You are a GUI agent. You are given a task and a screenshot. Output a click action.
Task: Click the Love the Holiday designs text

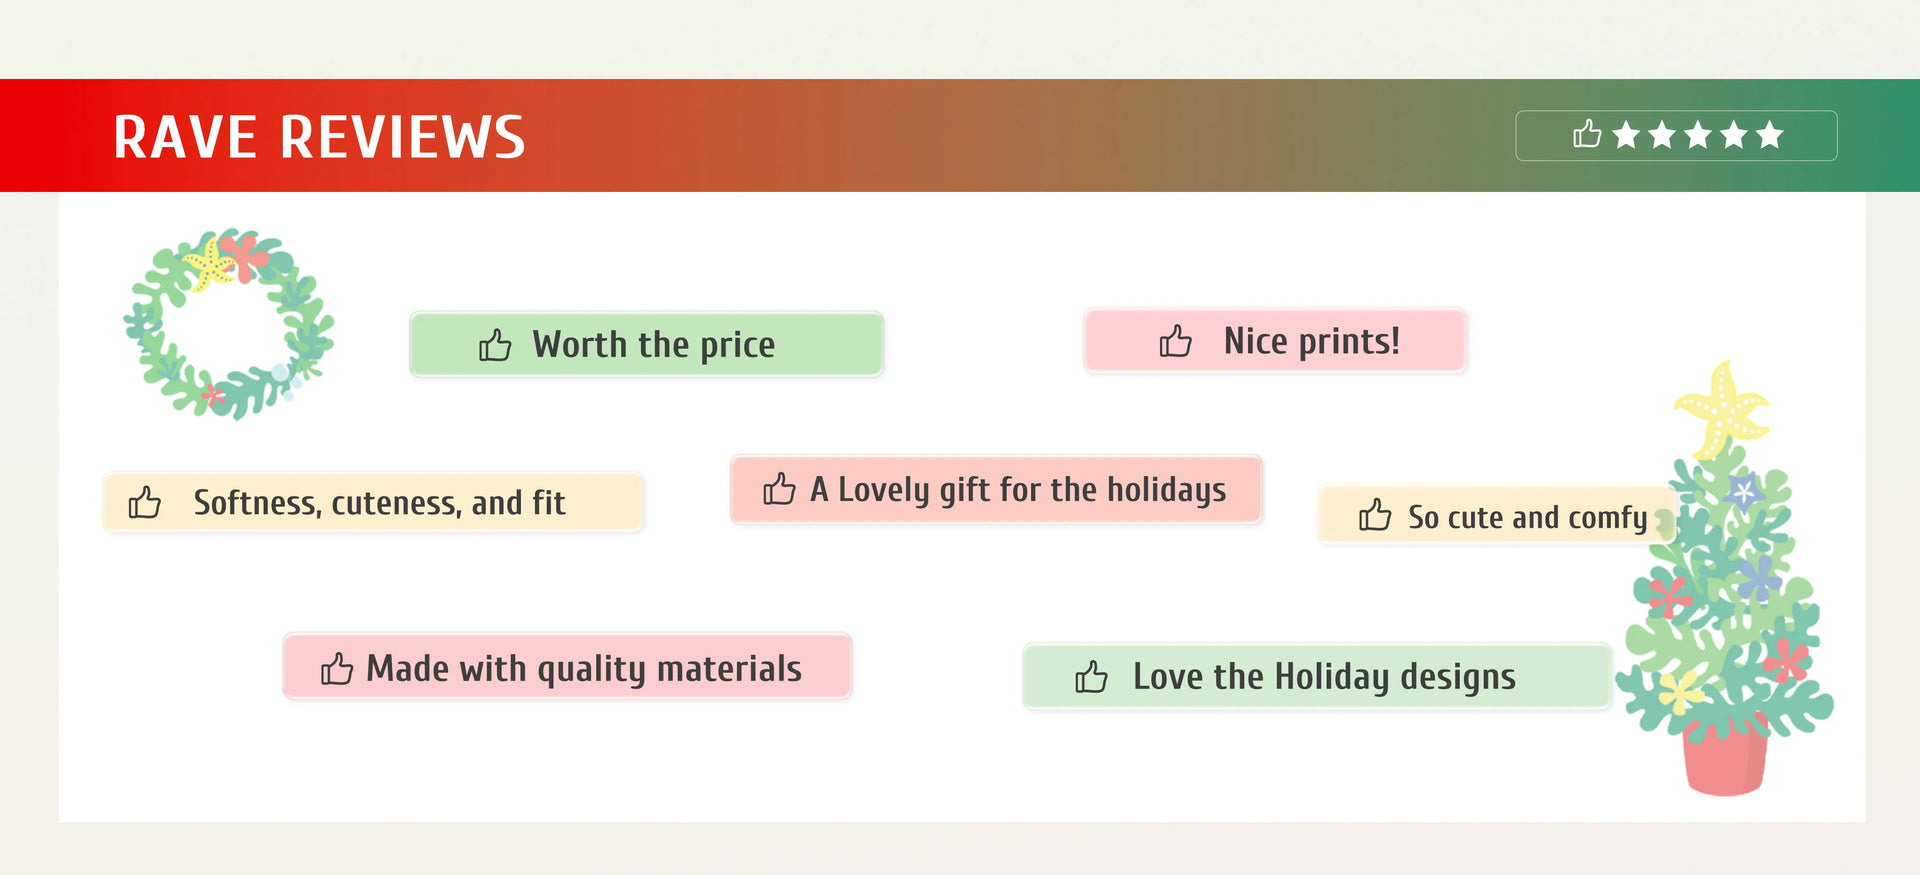click(x=1324, y=677)
